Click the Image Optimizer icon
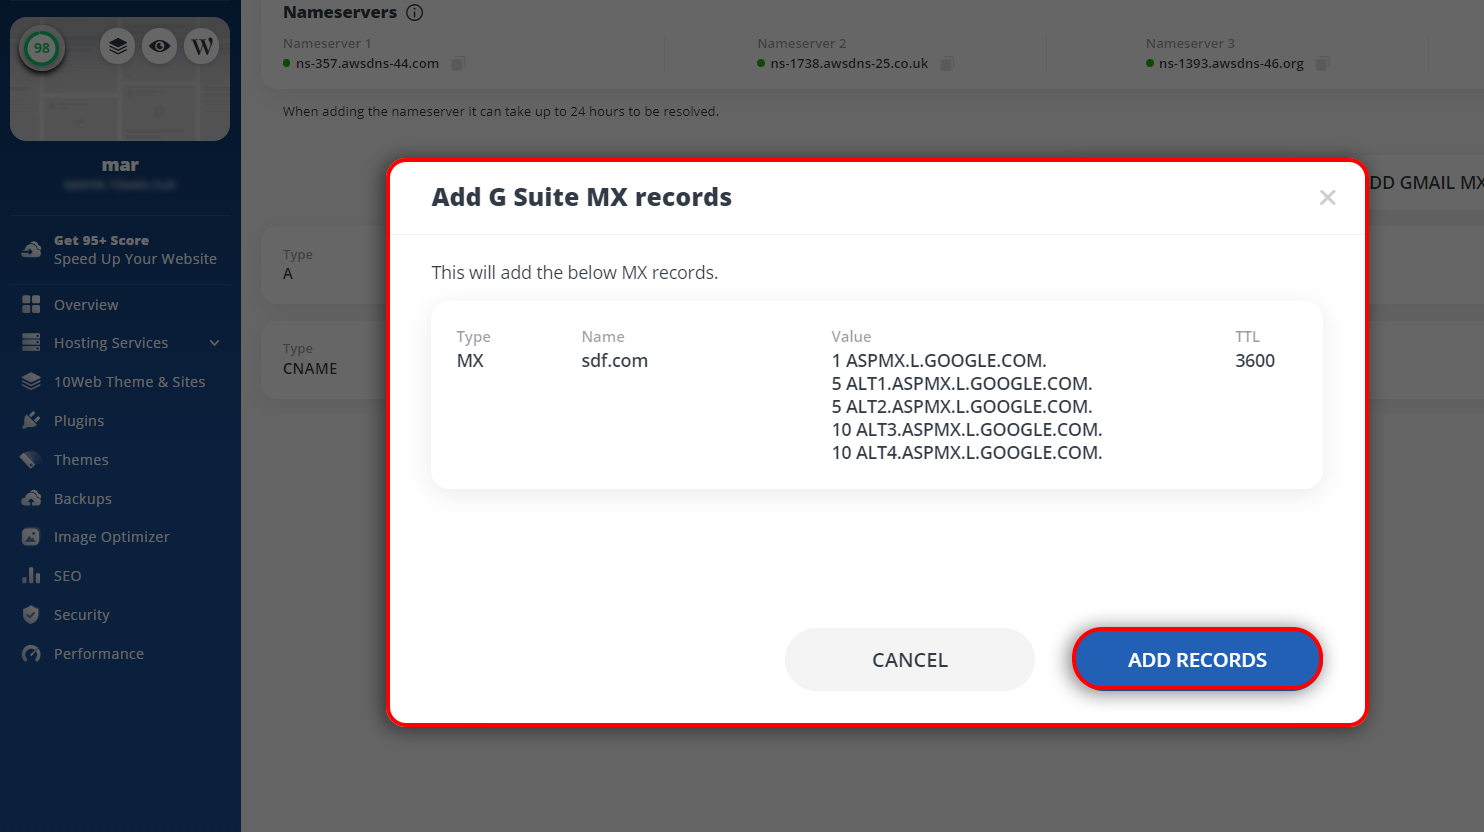The image size is (1484, 832). (x=31, y=537)
